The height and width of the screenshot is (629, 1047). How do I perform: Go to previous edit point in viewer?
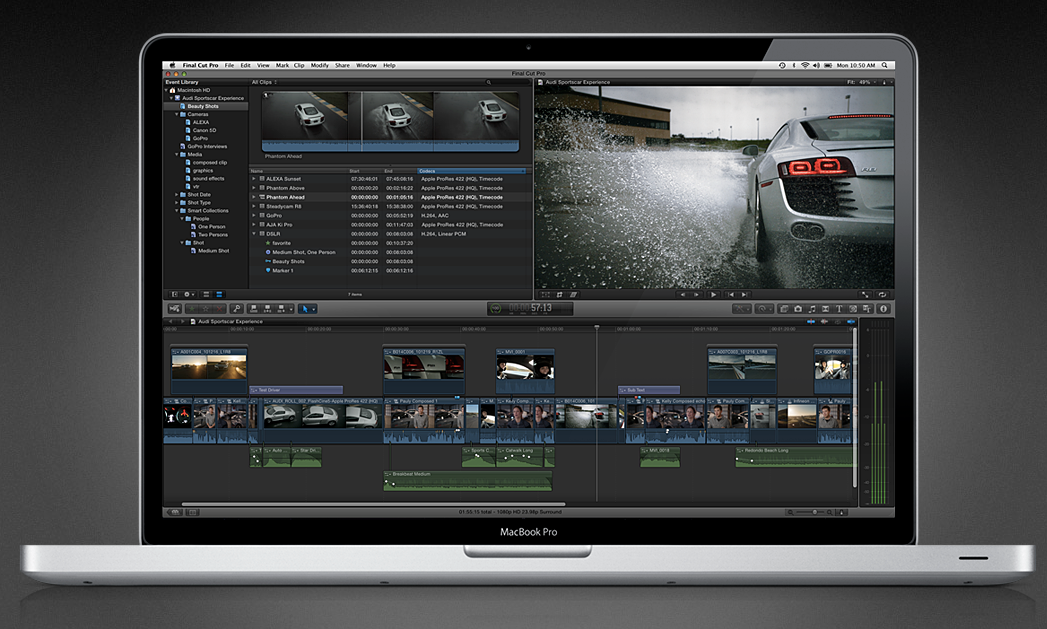coord(731,294)
